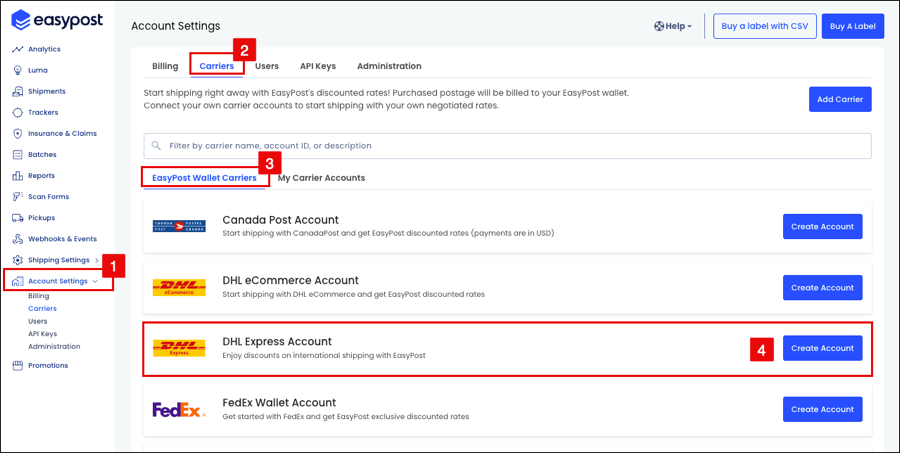Go to Shipments in sidebar
The width and height of the screenshot is (900, 453).
coord(47,91)
